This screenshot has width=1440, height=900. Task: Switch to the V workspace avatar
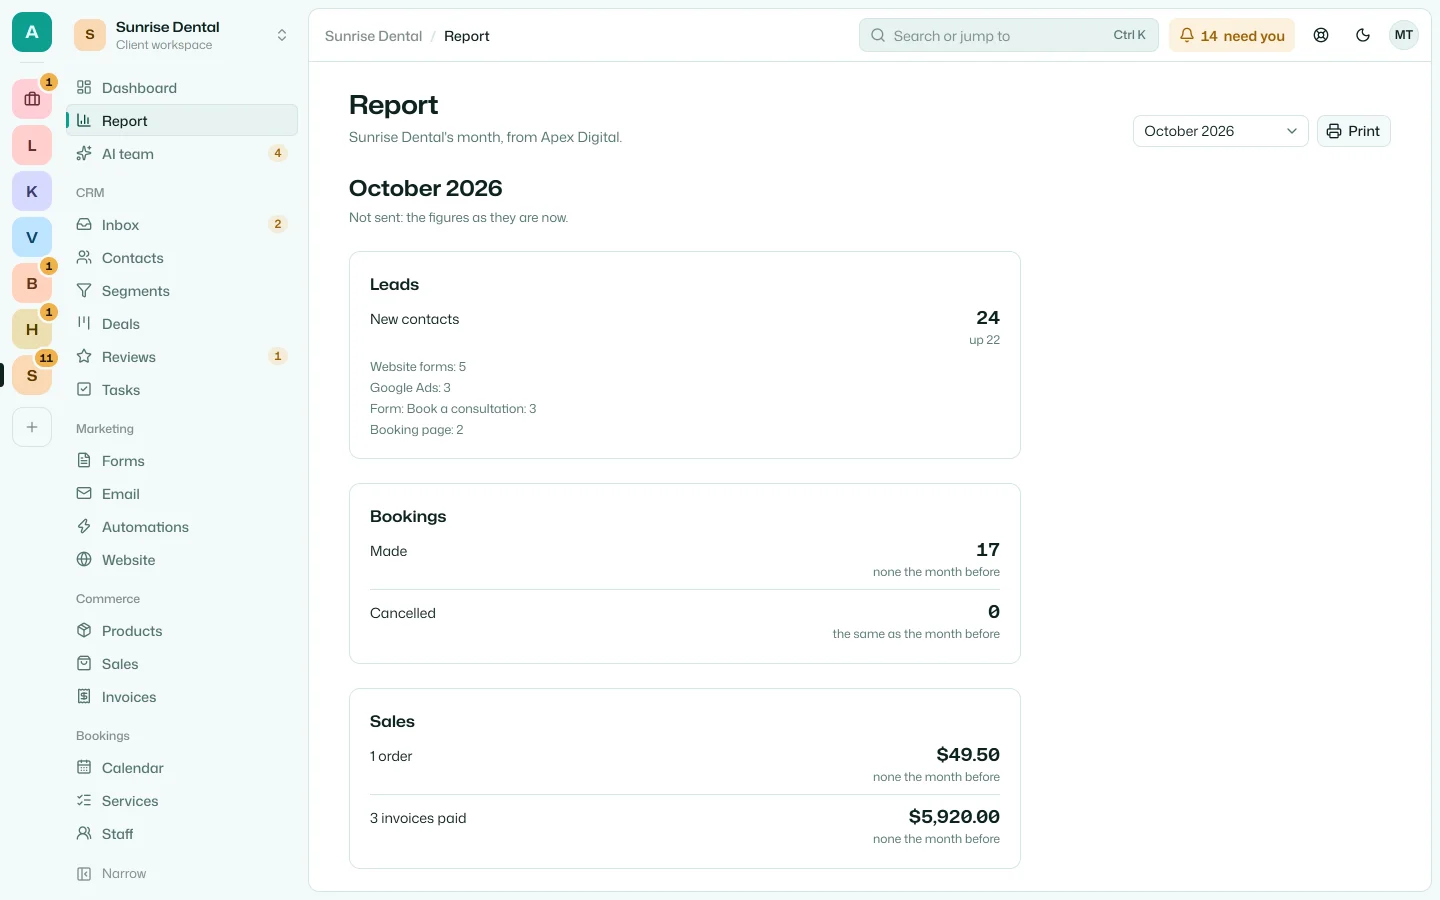pyautogui.click(x=32, y=237)
